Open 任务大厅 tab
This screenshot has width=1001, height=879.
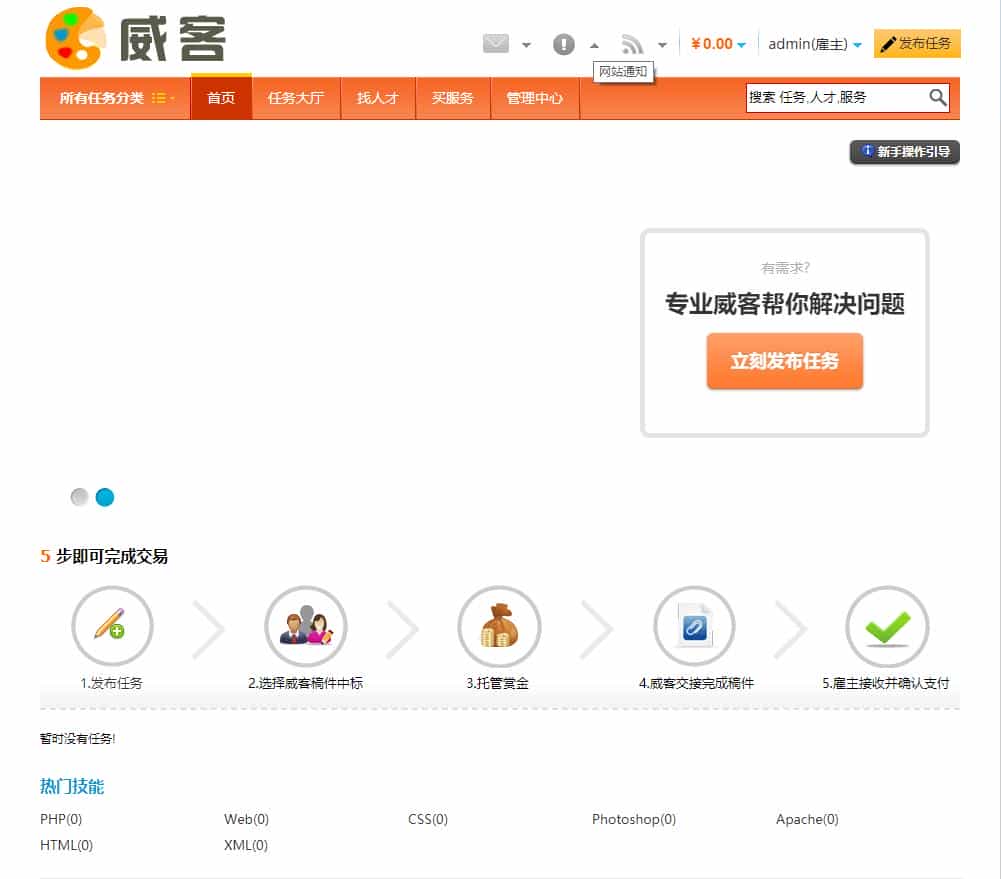(x=296, y=98)
